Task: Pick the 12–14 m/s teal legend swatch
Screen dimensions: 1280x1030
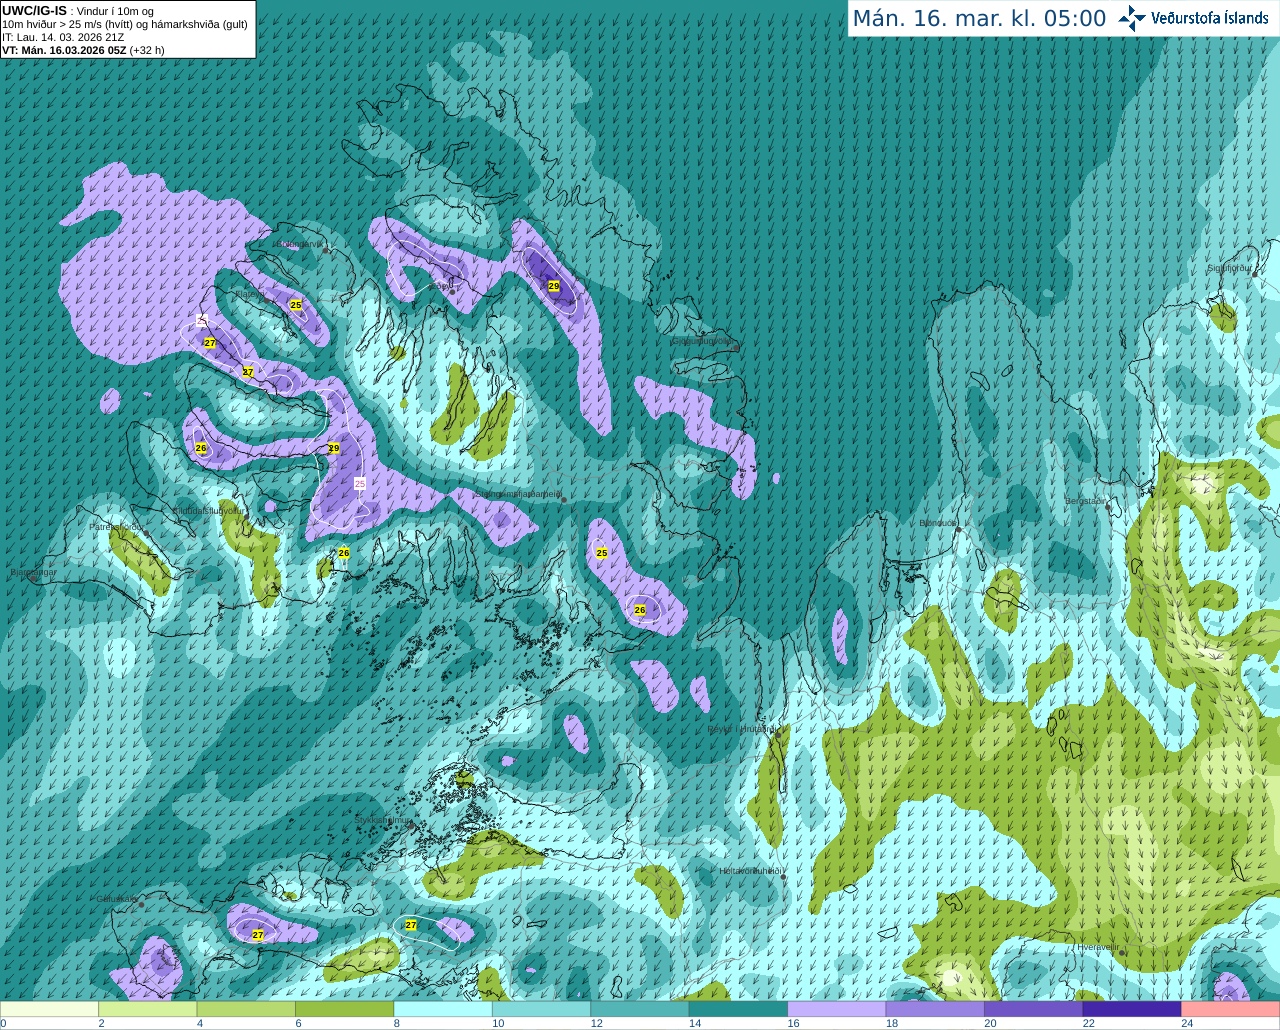Action: click(x=640, y=1009)
